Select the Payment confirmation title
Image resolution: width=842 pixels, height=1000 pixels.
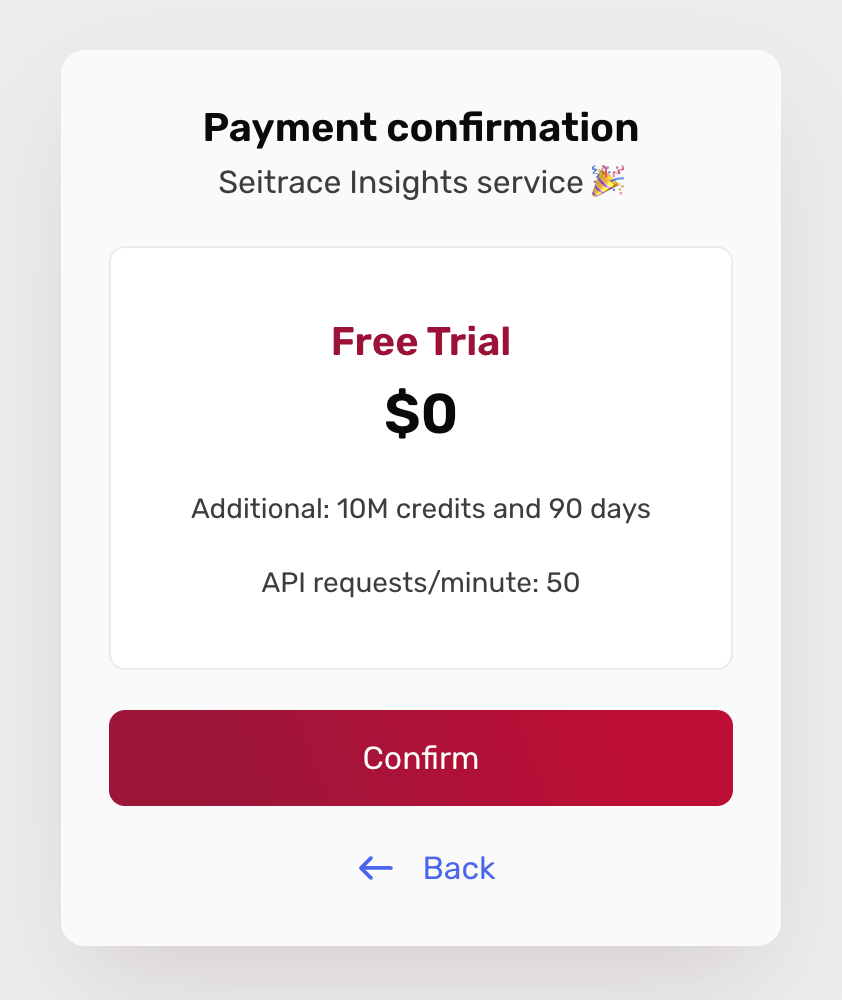point(420,127)
